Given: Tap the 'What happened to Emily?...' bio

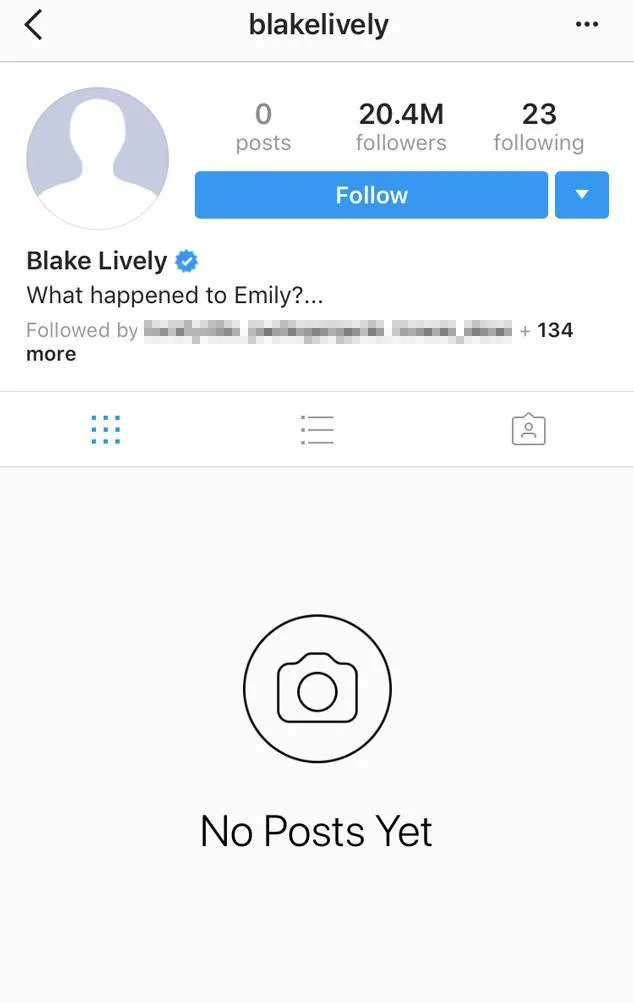Looking at the screenshot, I should coord(175,295).
